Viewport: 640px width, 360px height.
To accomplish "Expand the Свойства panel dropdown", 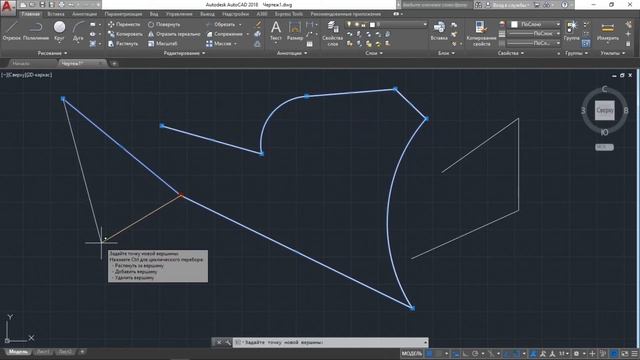I will click(x=511, y=53).
